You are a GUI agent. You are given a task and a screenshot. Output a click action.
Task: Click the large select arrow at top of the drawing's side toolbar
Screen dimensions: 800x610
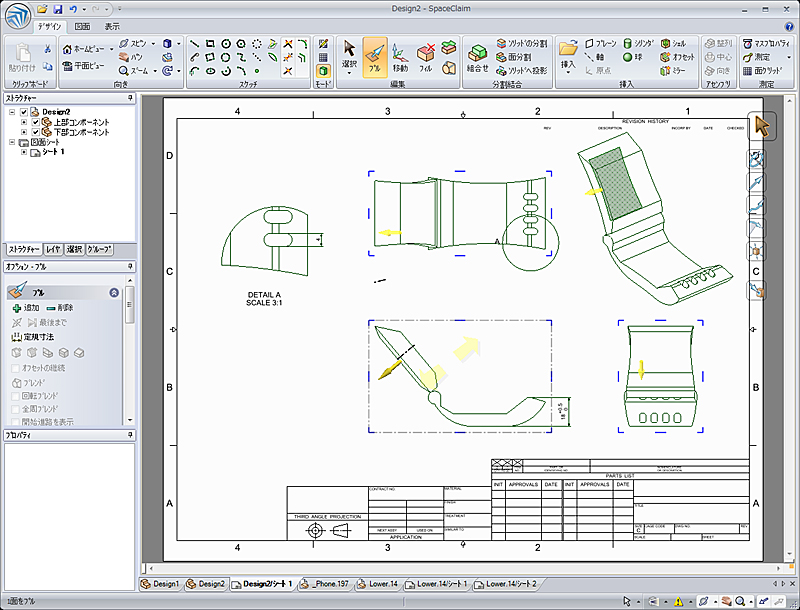pos(761,127)
